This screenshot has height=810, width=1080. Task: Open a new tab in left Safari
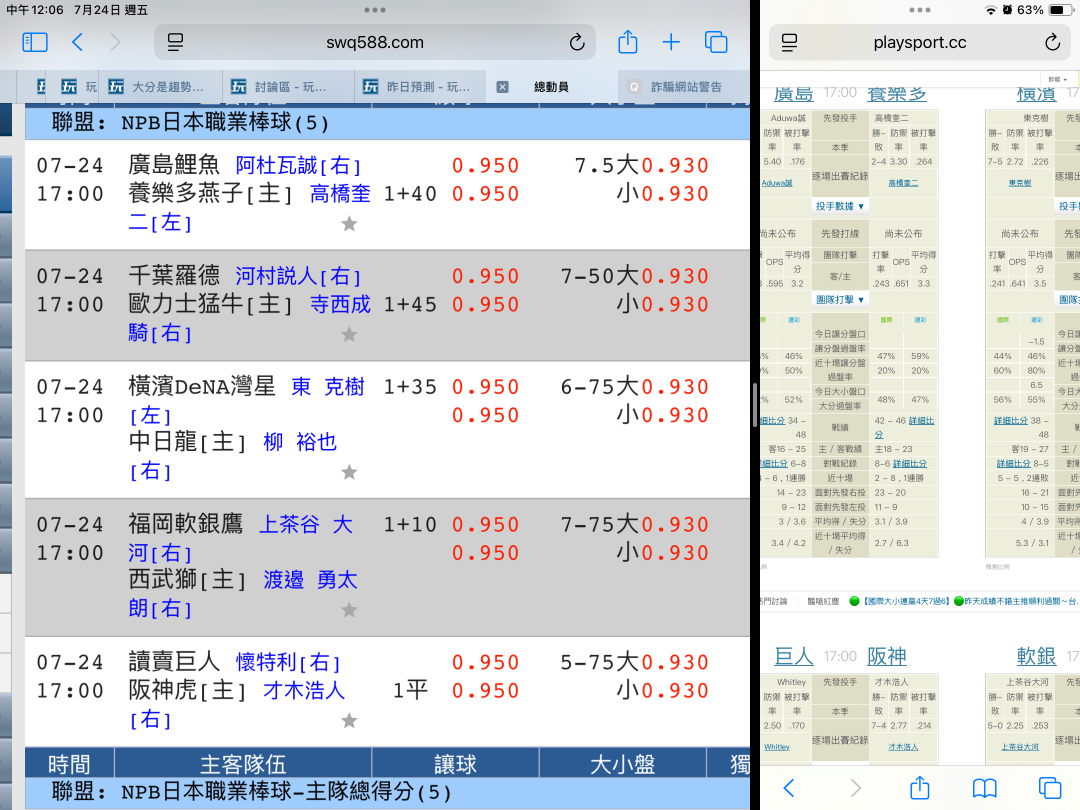671,42
